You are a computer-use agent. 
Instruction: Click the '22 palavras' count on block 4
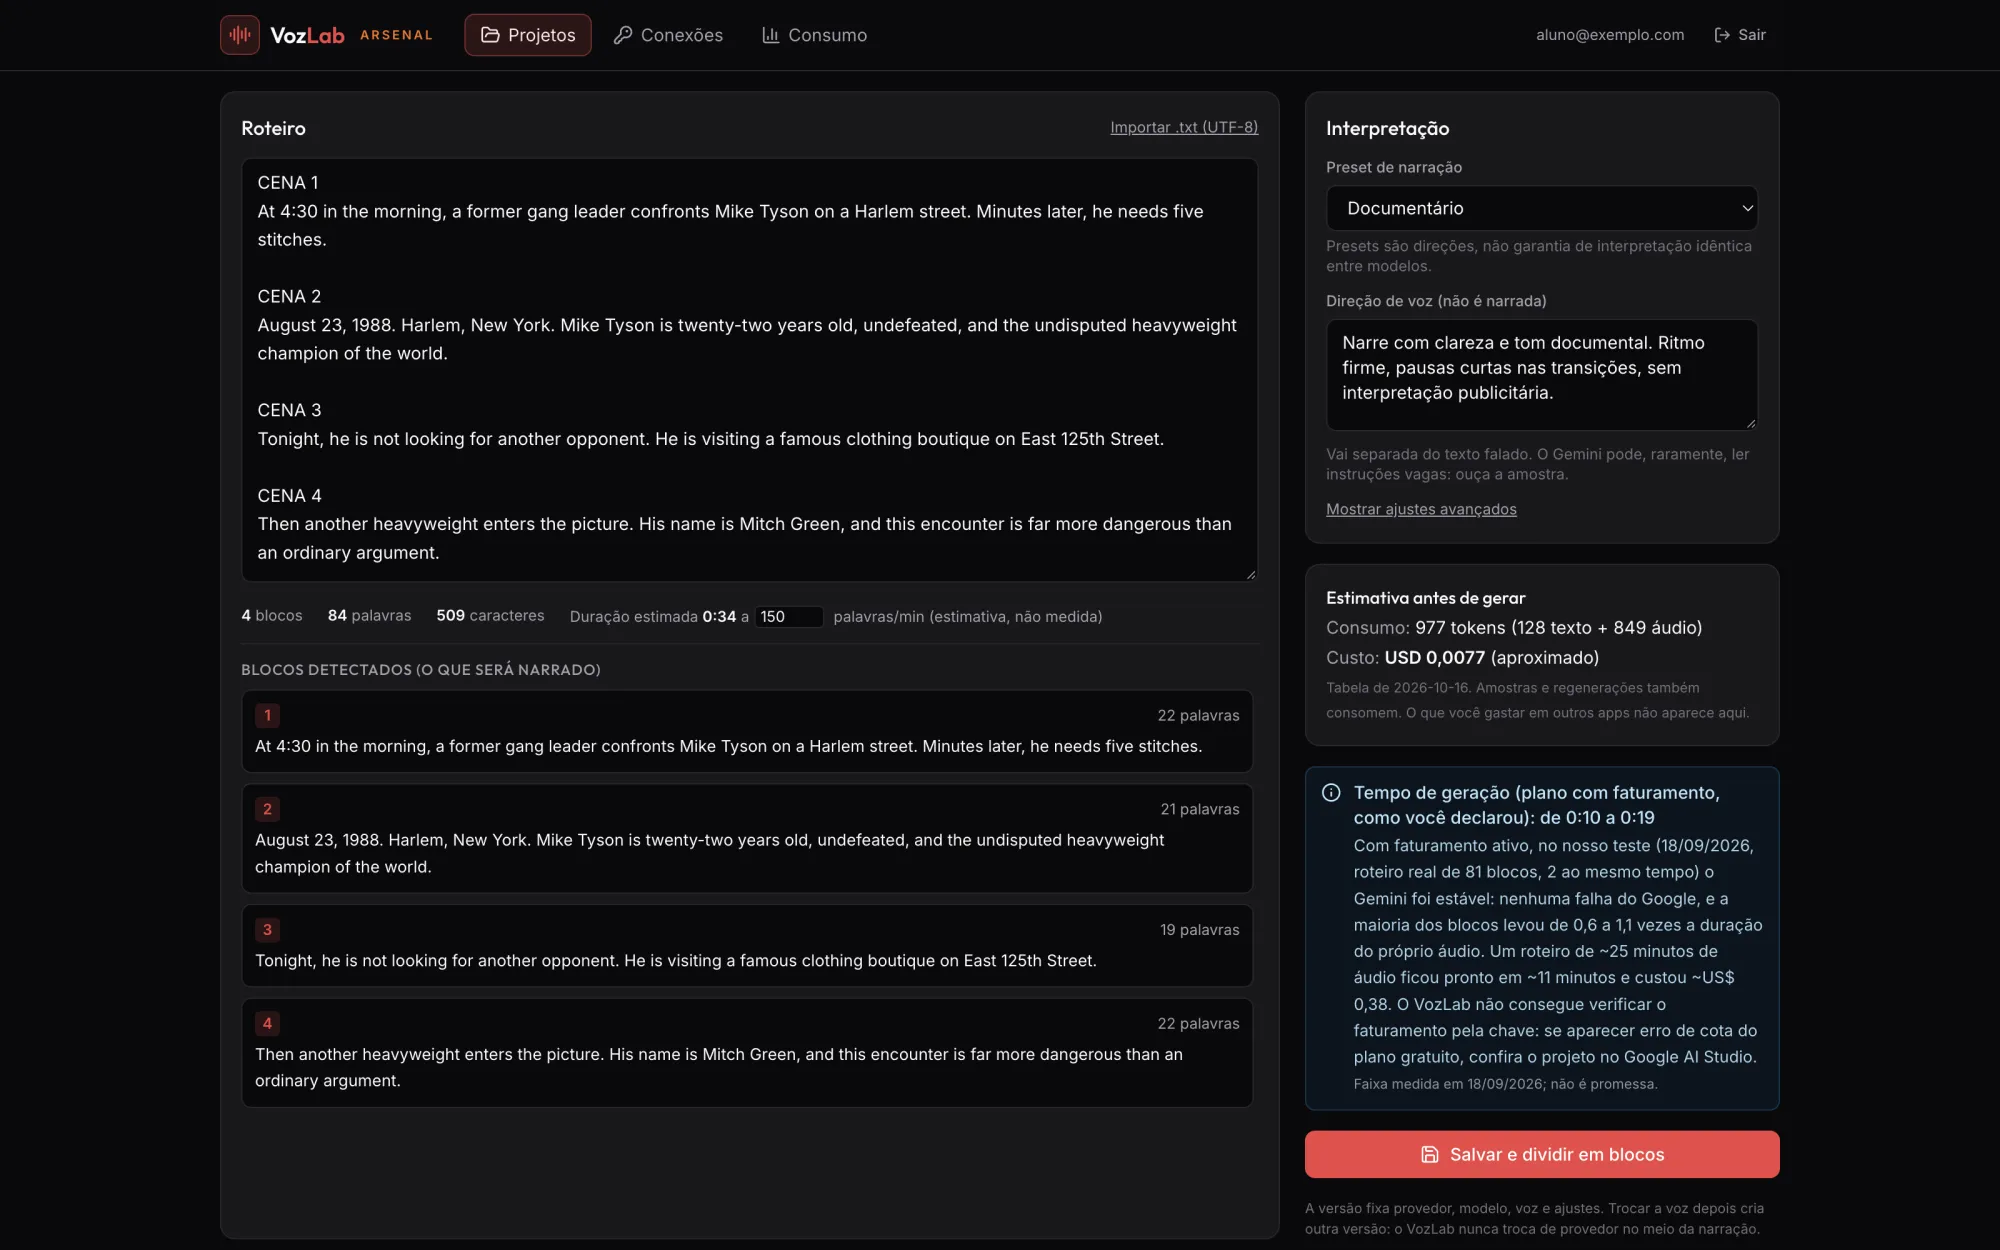[1198, 1023]
